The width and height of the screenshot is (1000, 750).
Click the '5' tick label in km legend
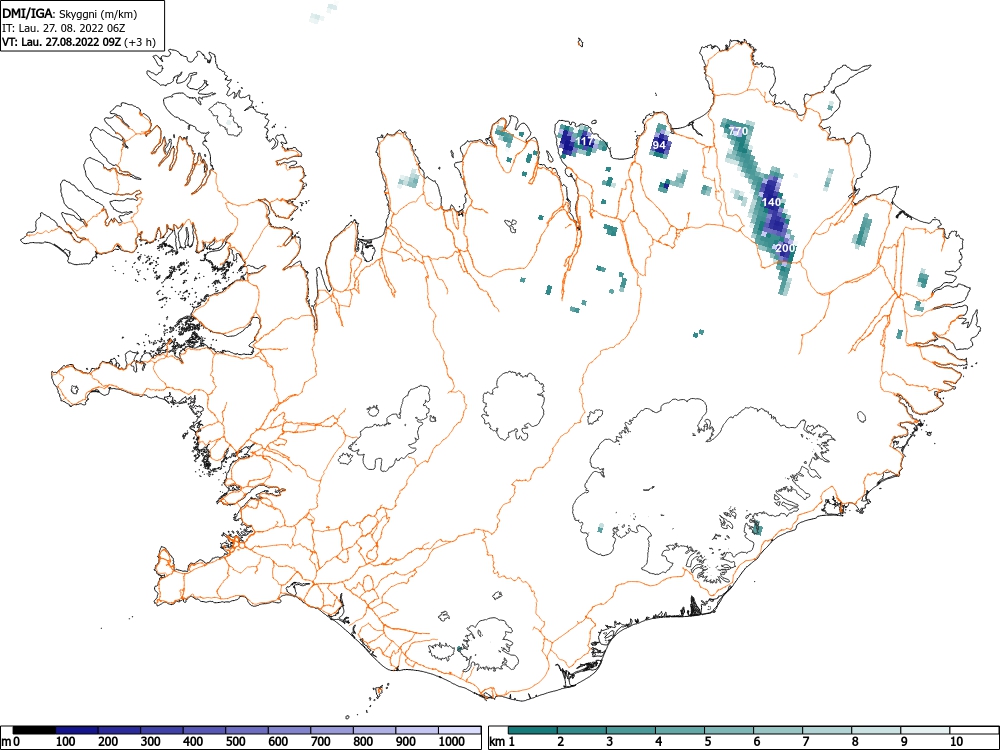click(x=708, y=742)
